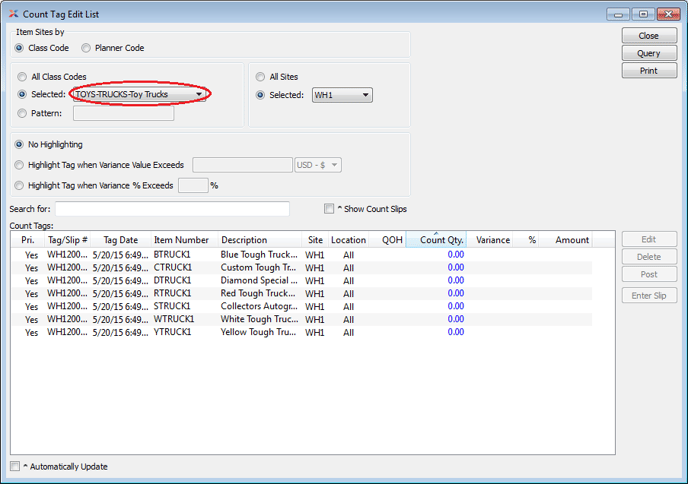Click into the Search for field
This screenshot has height=484, width=688.
(x=172, y=209)
